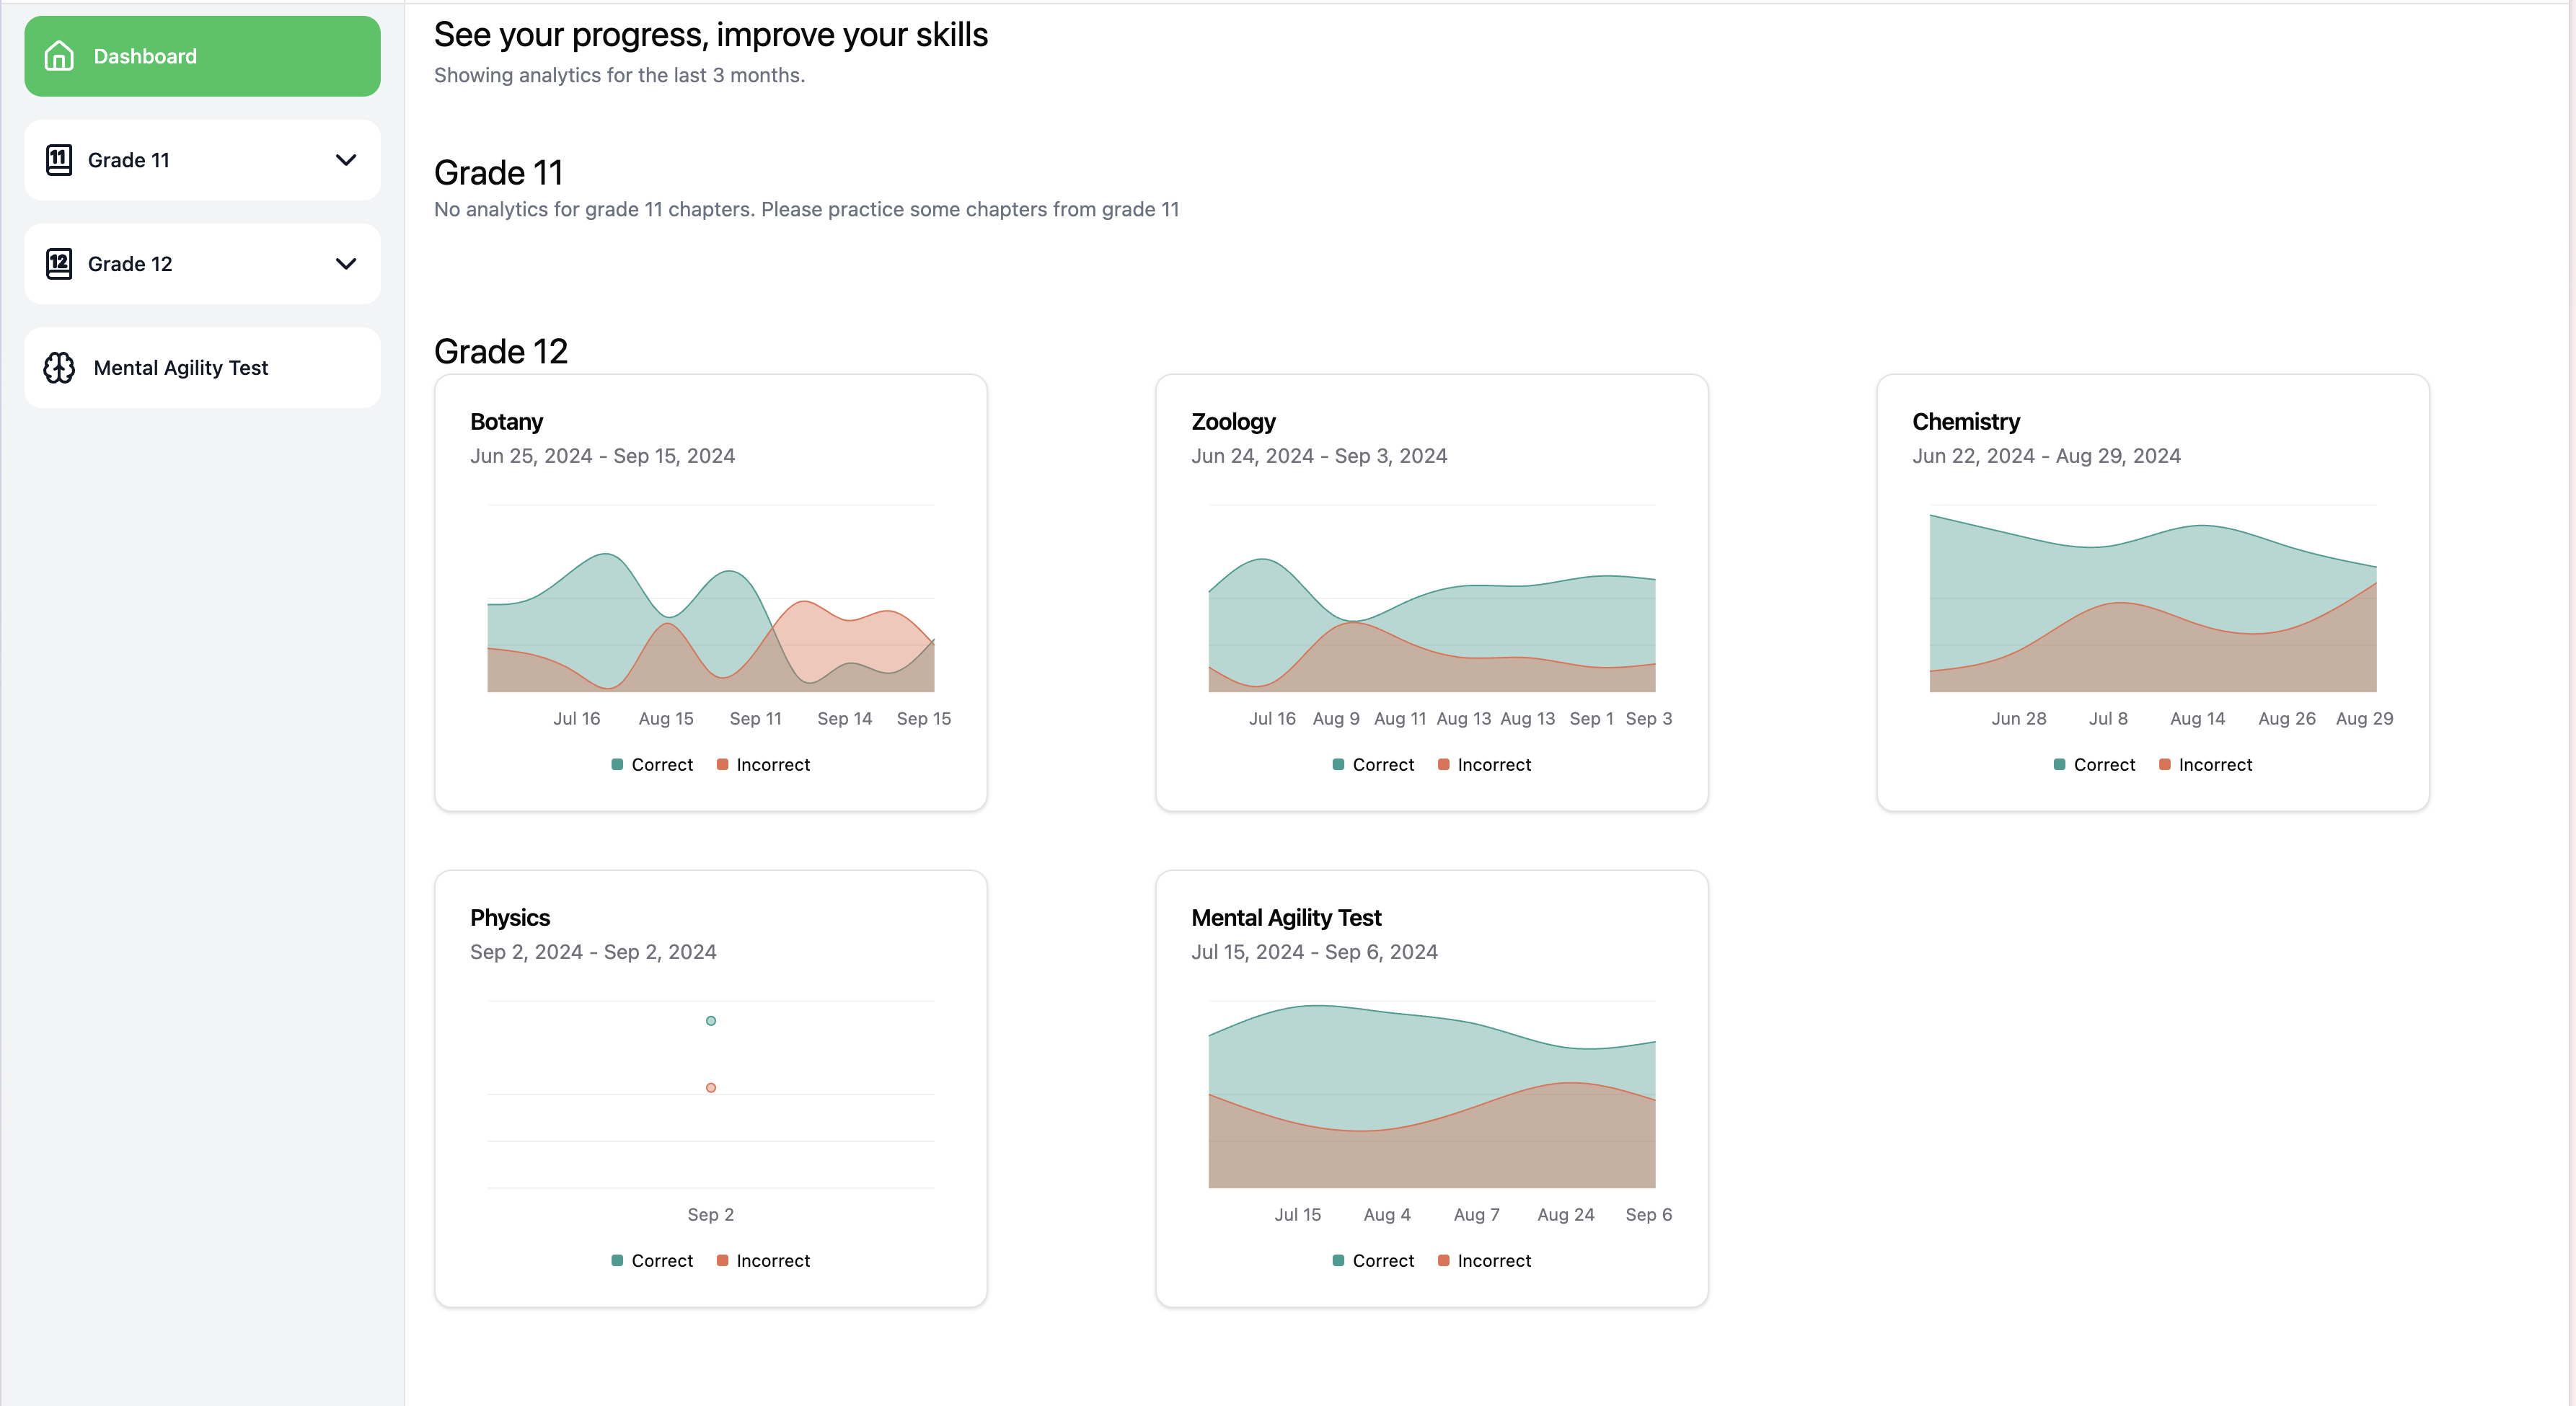Click Aug 29 marker on Chemistry chart

point(2364,719)
